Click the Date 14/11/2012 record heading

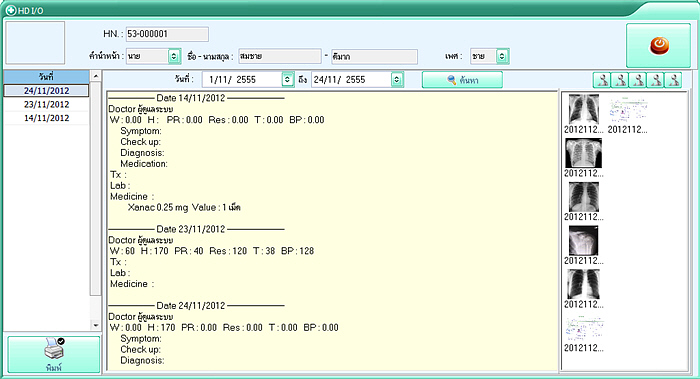coord(196,98)
